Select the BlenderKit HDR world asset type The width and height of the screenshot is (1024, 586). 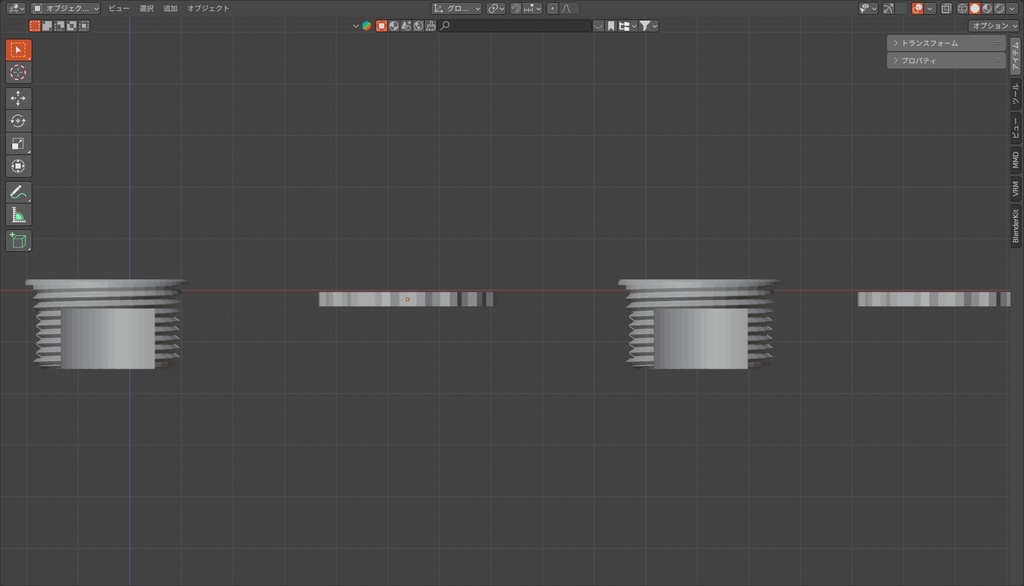click(419, 25)
